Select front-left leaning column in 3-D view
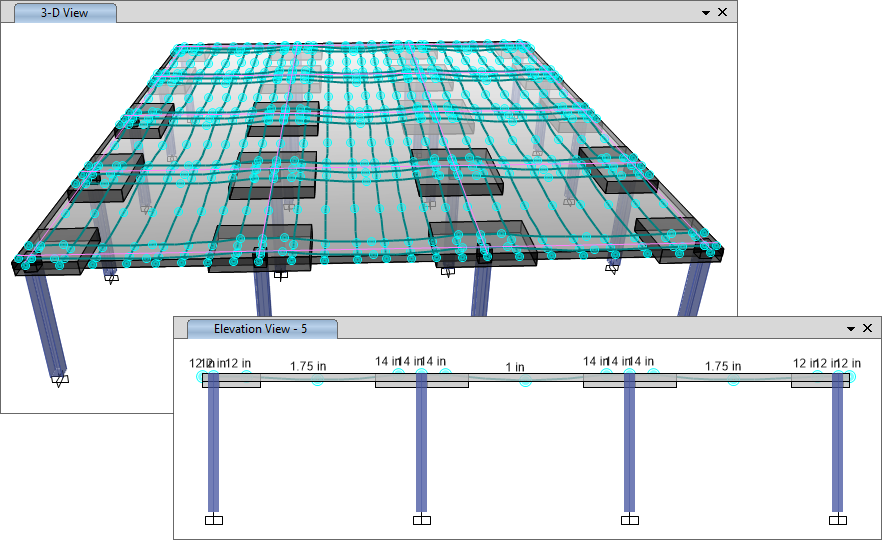 [x=45, y=320]
